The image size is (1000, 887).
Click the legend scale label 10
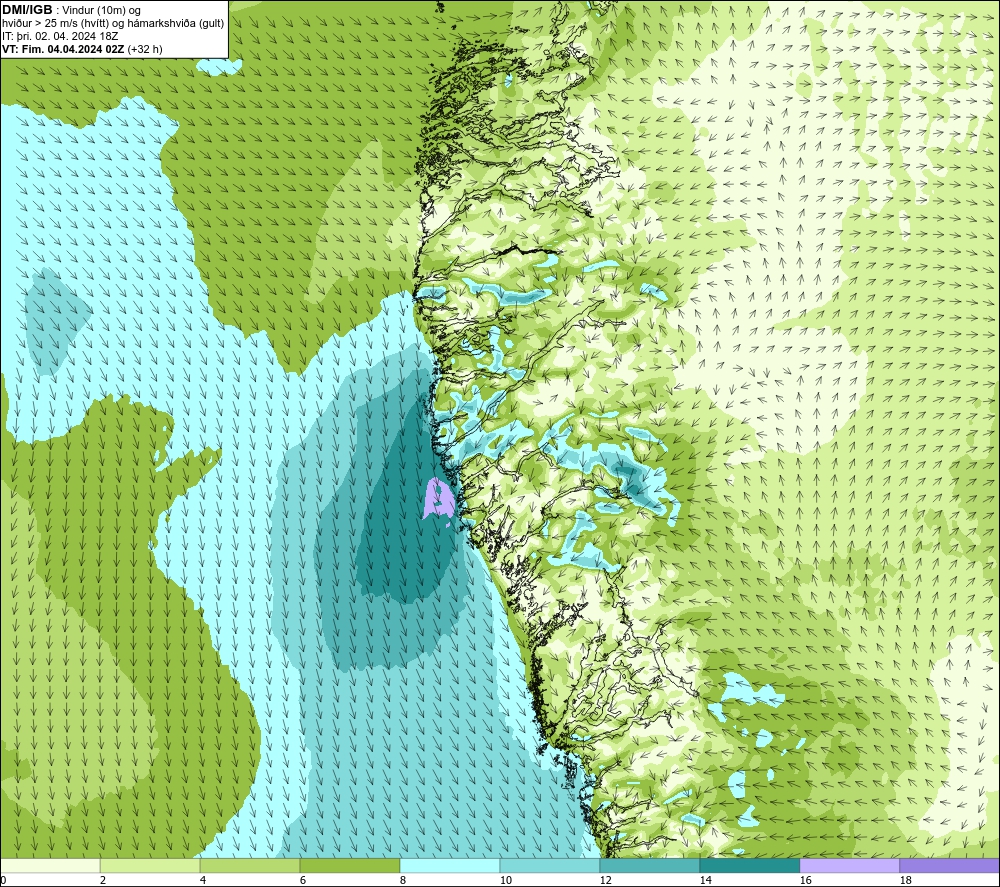pyautogui.click(x=505, y=881)
